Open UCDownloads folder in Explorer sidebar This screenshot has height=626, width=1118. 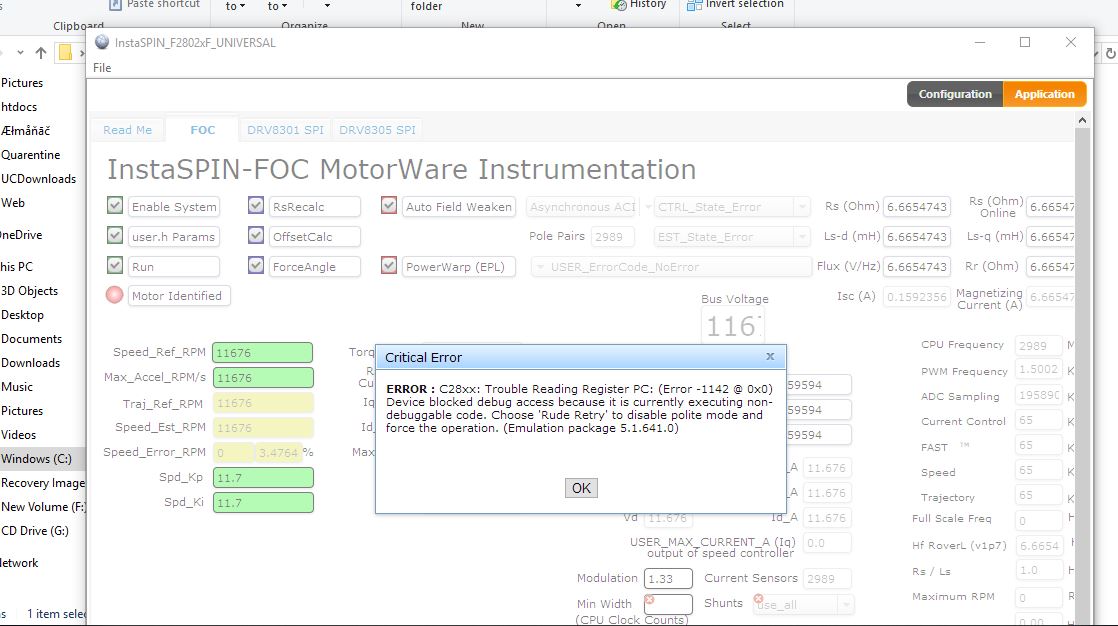[x=39, y=179]
